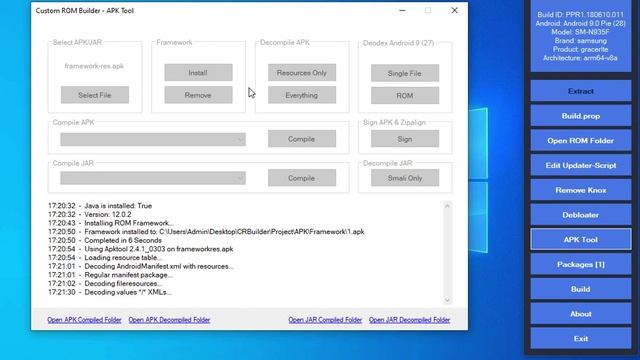Click the log scrollbar down arrow
The width and height of the screenshot is (640, 360).
(x=447, y=300)
